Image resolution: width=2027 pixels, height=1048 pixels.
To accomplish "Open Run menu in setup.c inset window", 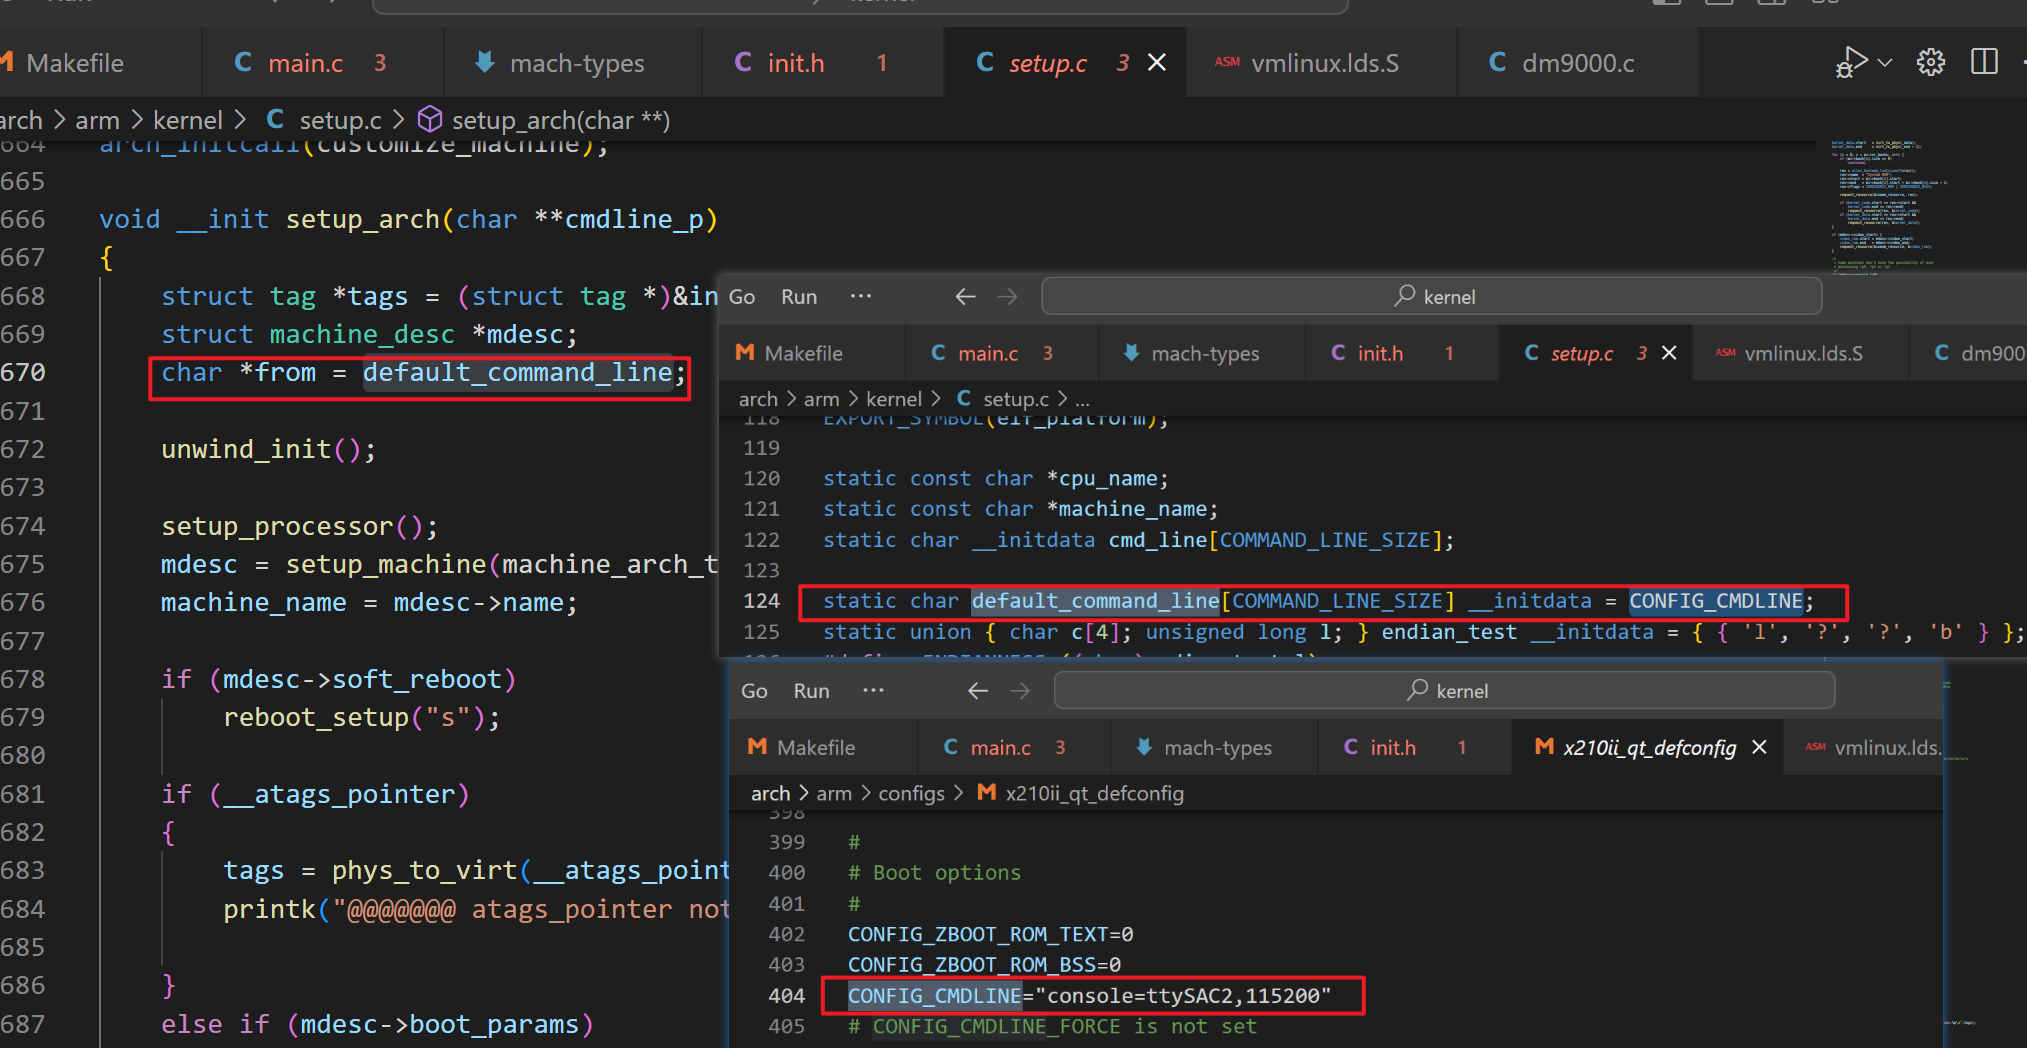I will [799, 297].
